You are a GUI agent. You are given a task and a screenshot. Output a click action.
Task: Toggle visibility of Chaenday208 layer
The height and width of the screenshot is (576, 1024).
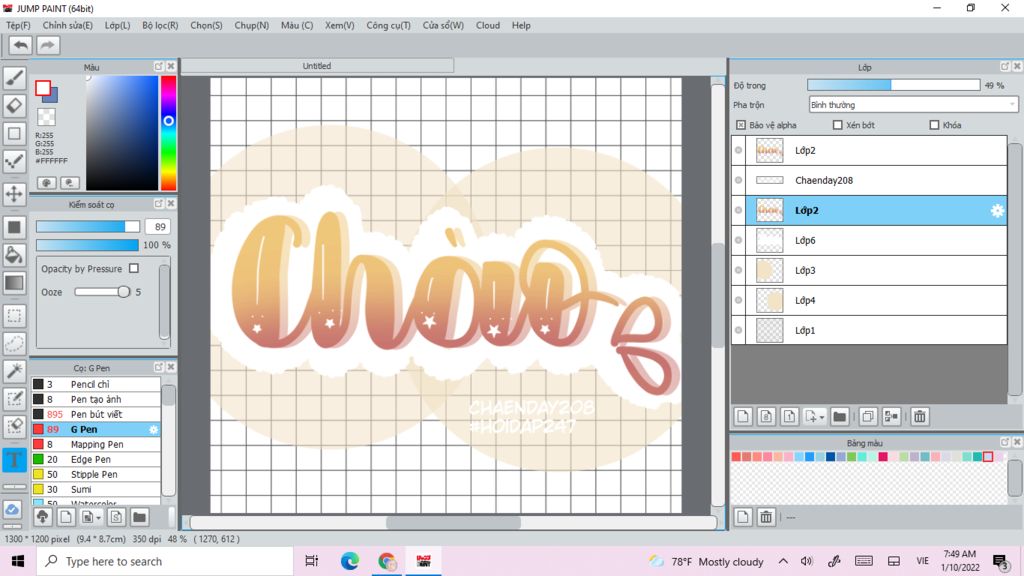pos(739,180)
